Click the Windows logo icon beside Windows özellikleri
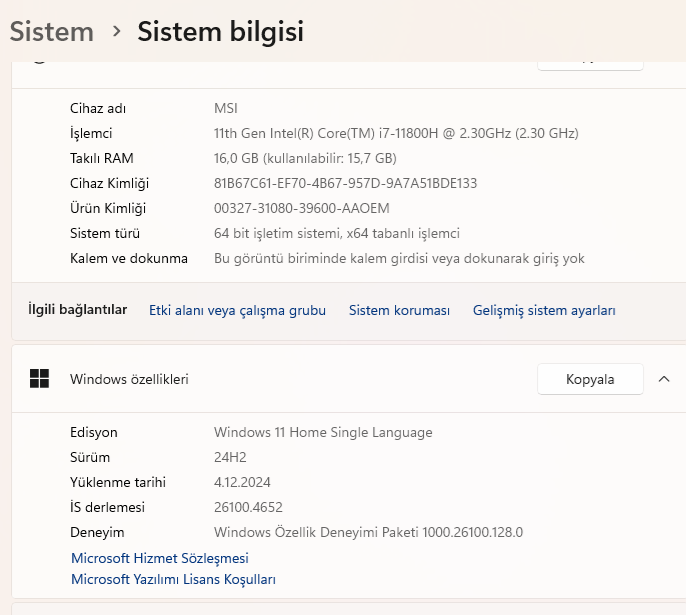The height and width of the screenshot is (615, 686). tap(39, 378)
